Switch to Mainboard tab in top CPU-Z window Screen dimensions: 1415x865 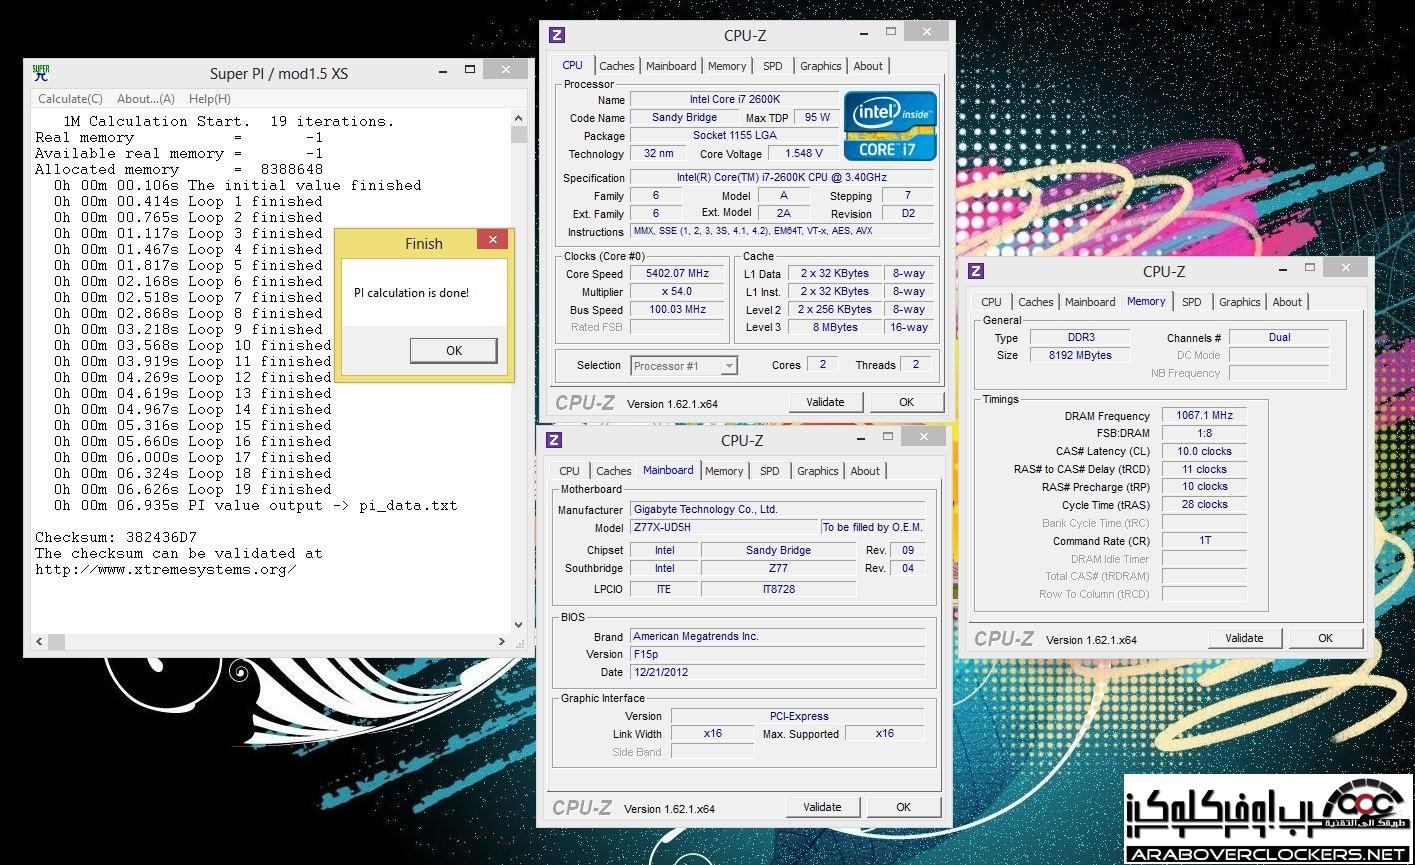pyautogui.click(x=671, y=66)
